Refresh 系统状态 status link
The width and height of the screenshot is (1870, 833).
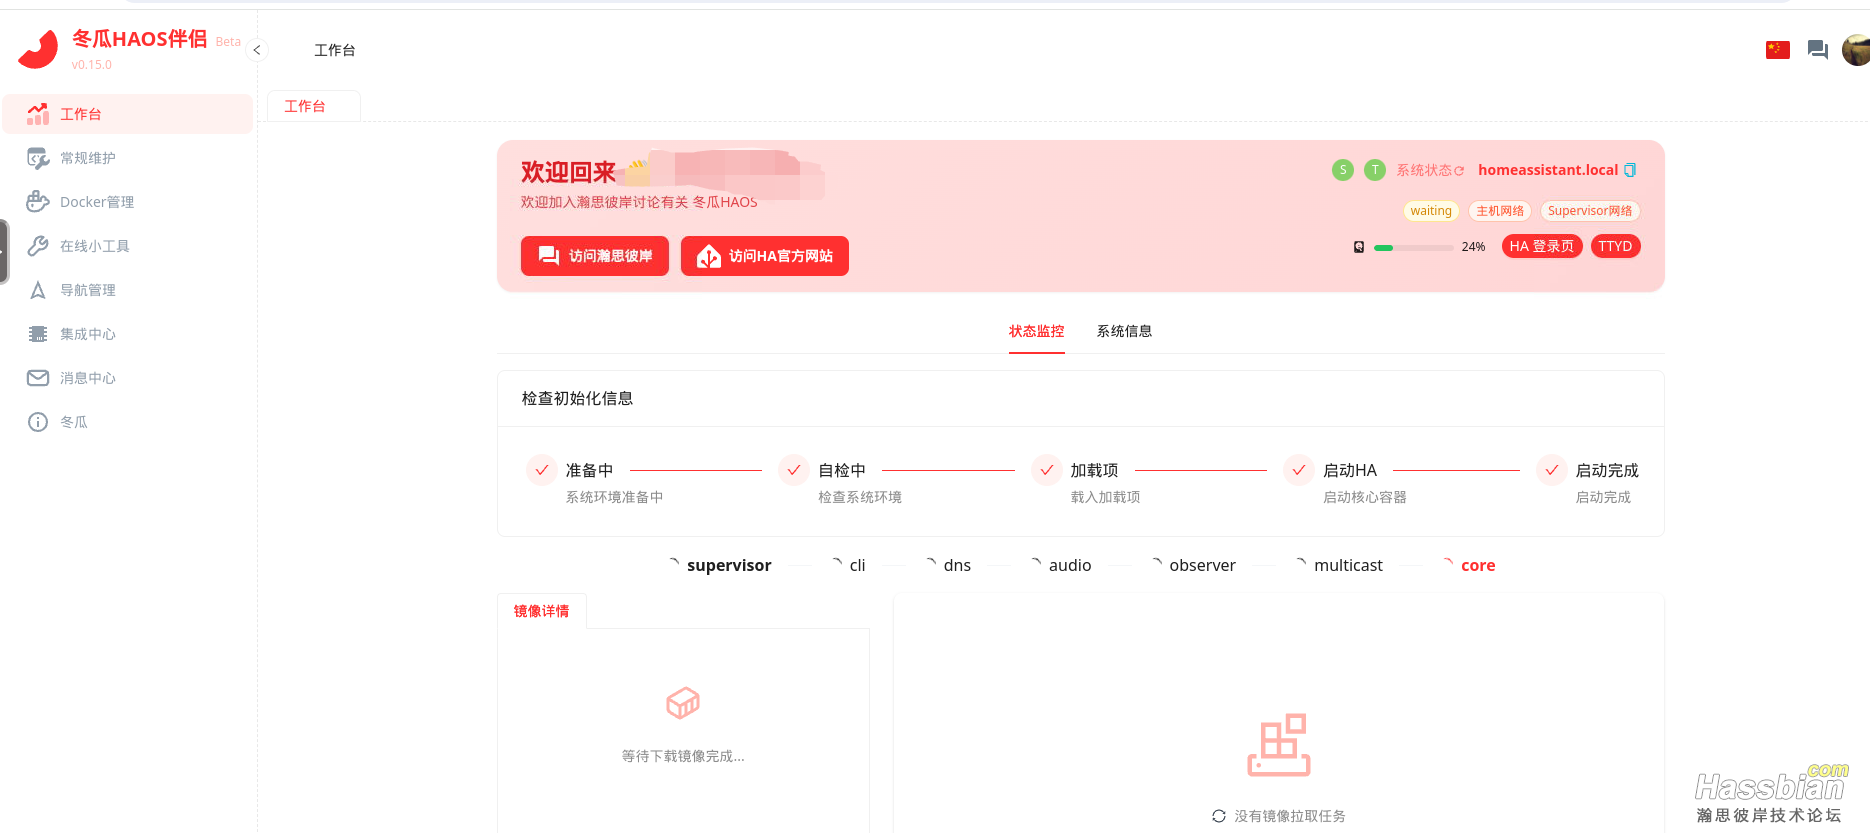tap(1430, 170)
